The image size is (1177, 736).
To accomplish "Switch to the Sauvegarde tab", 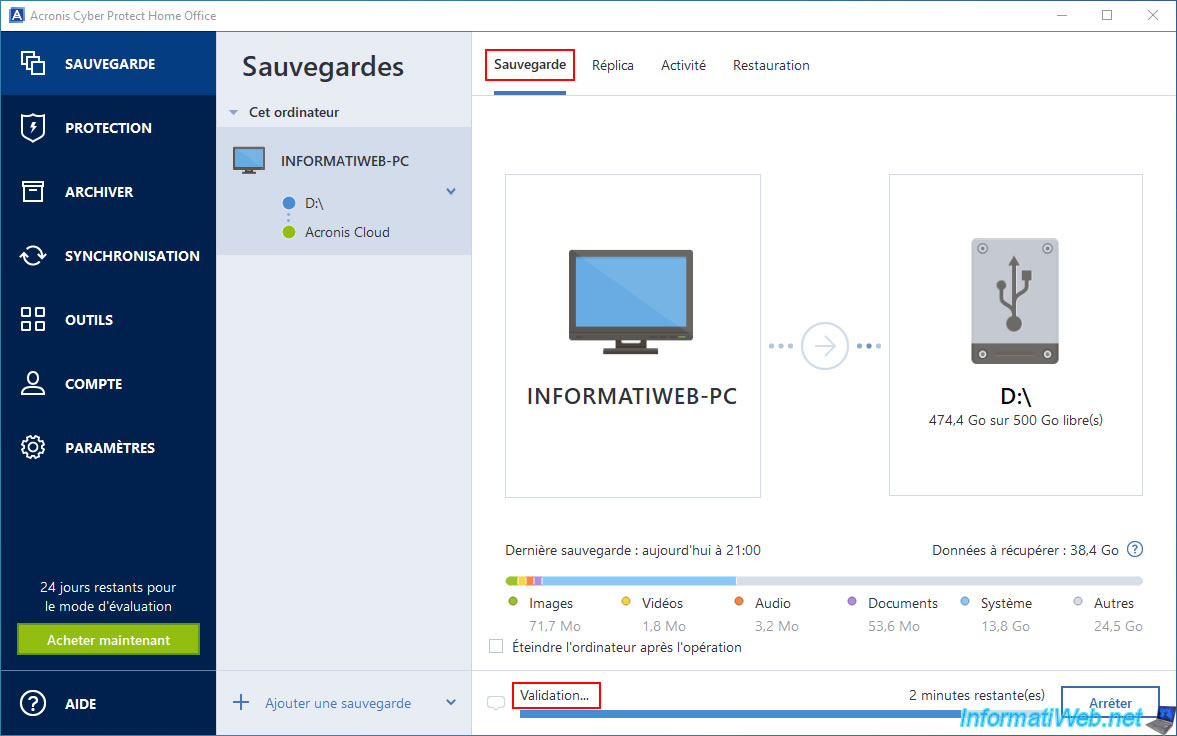I will tap(530, 65).
